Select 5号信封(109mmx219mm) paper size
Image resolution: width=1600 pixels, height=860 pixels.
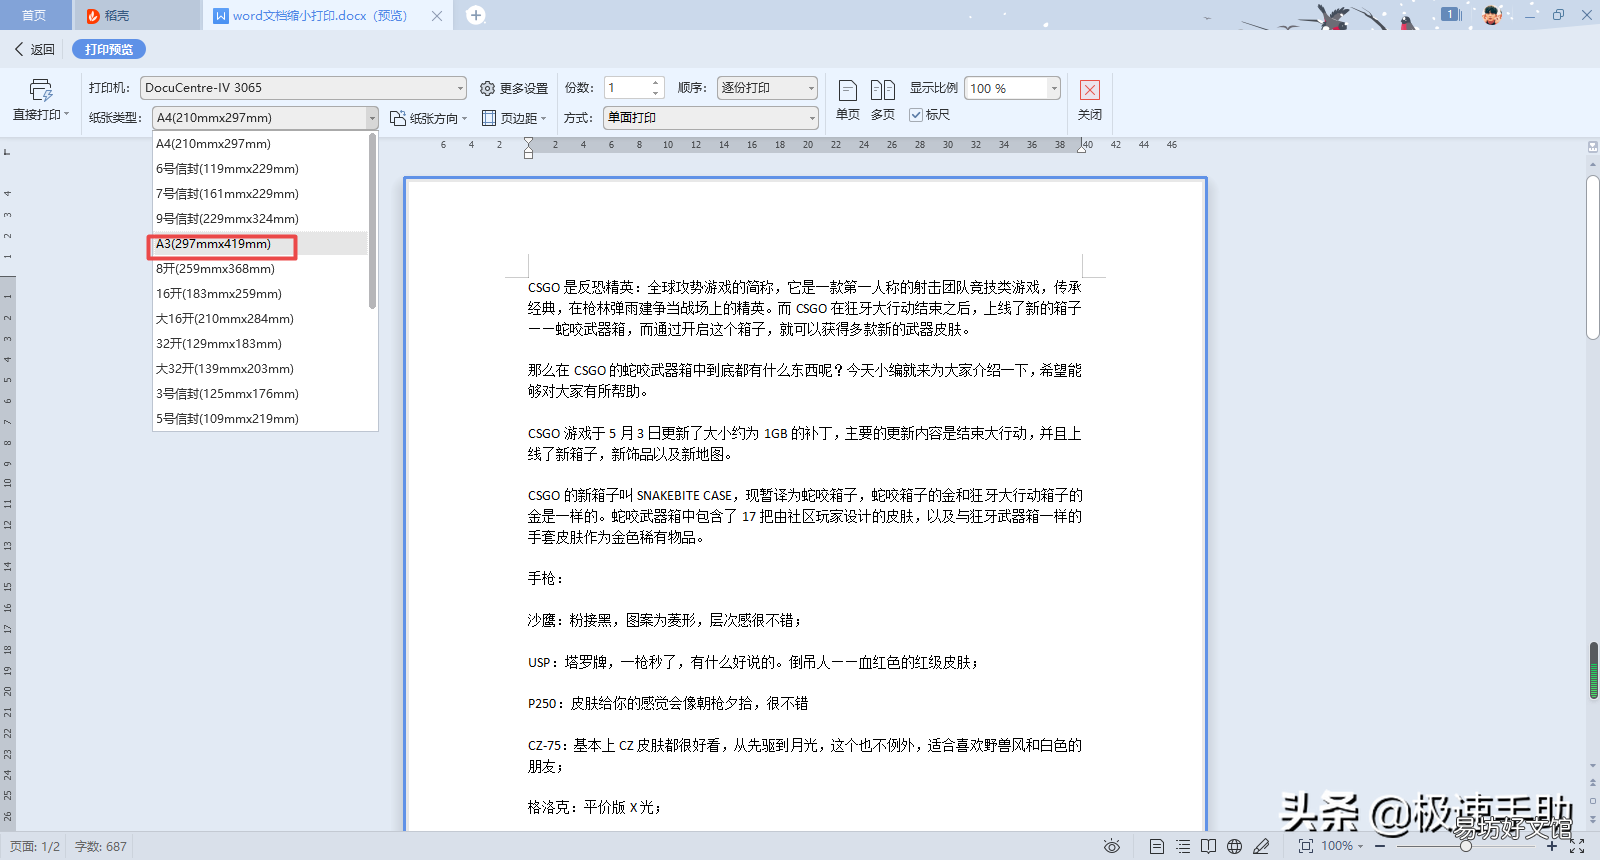260,419
